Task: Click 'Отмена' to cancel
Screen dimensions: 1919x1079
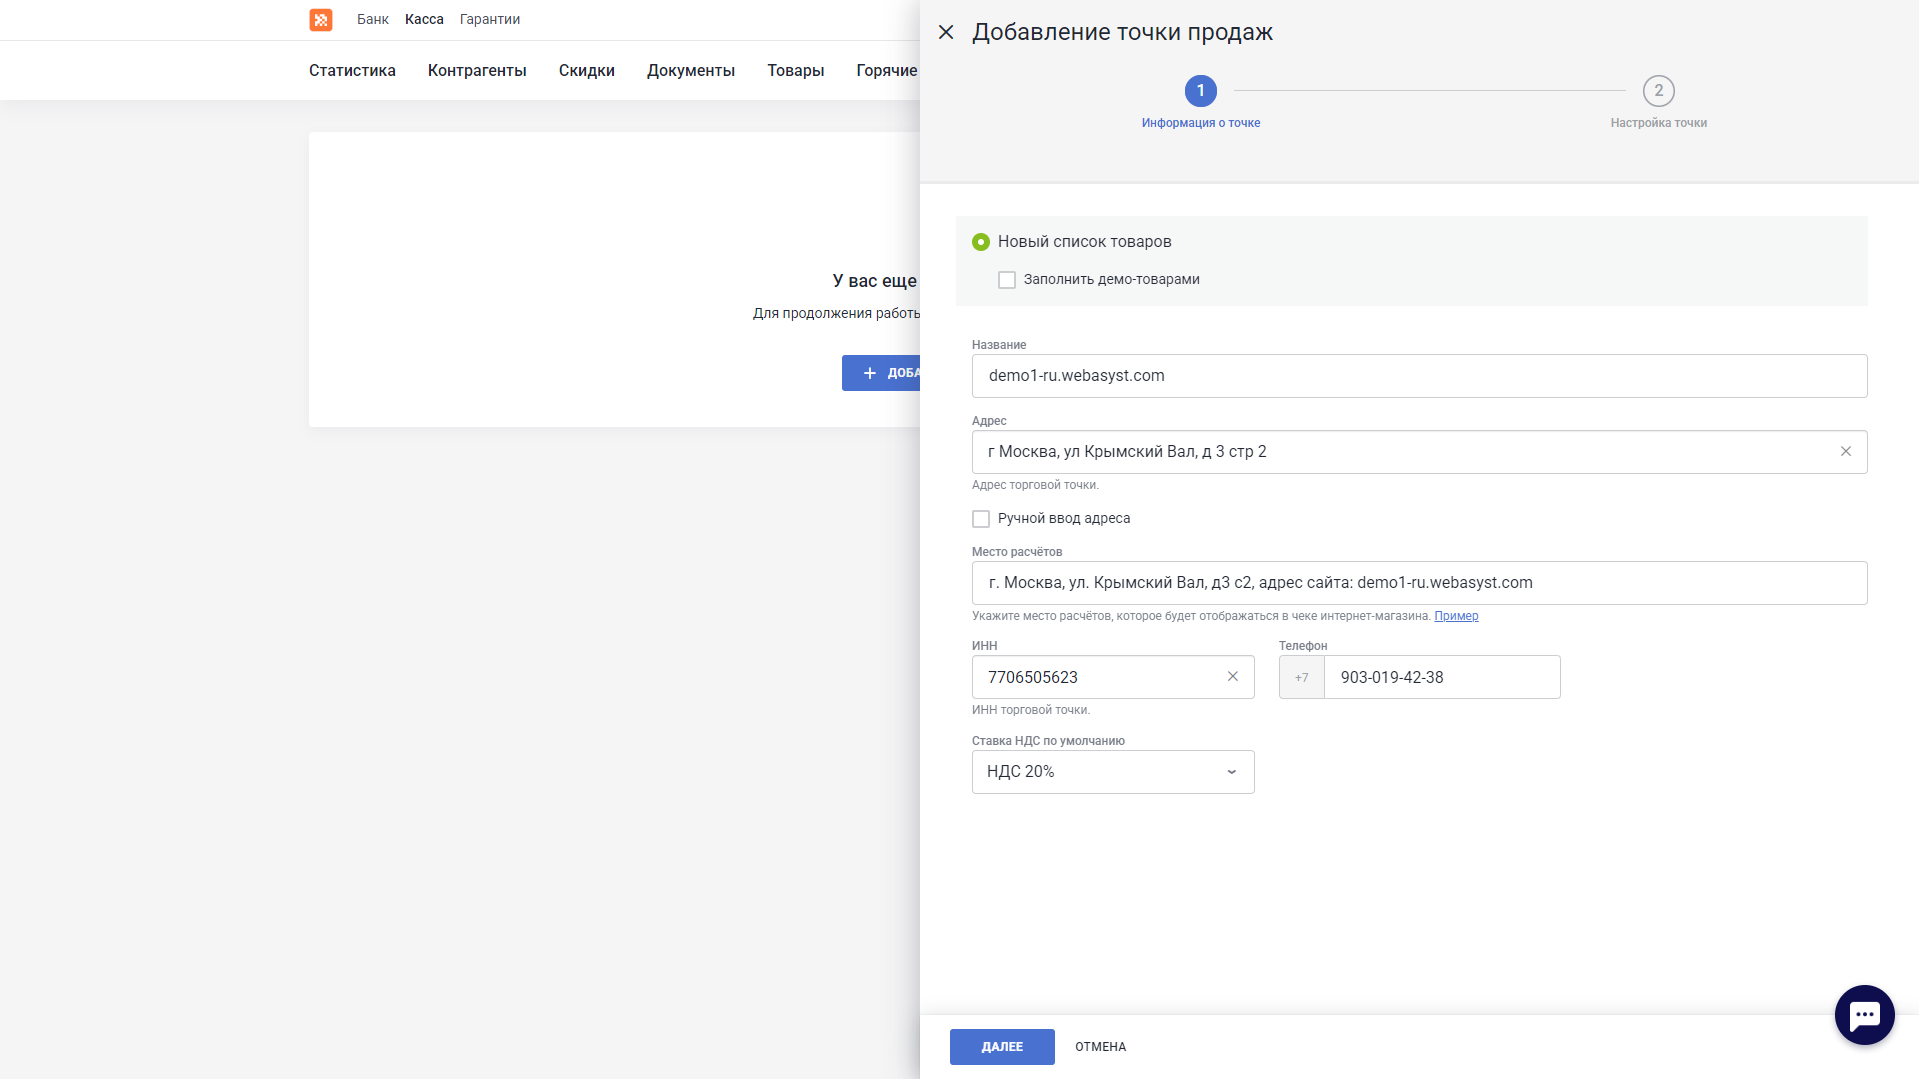Action: [x=1100, y=1047]
